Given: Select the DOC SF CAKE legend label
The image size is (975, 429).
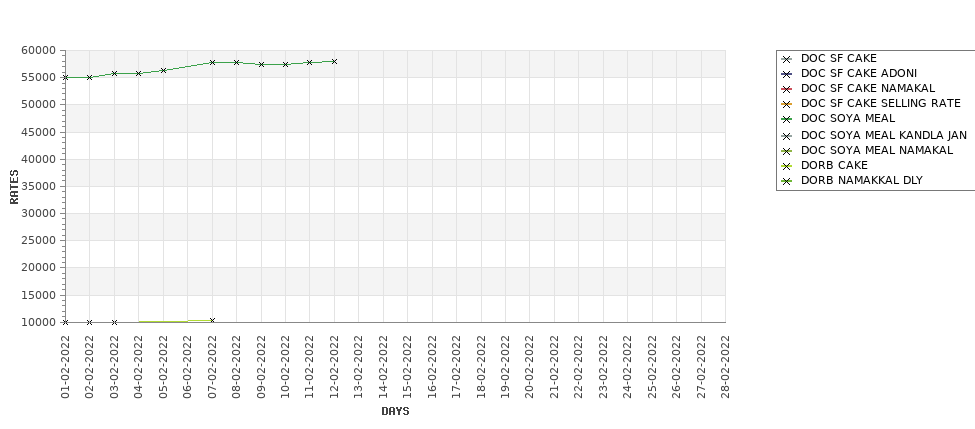Looking at the screenshot, I should (838, 58).
